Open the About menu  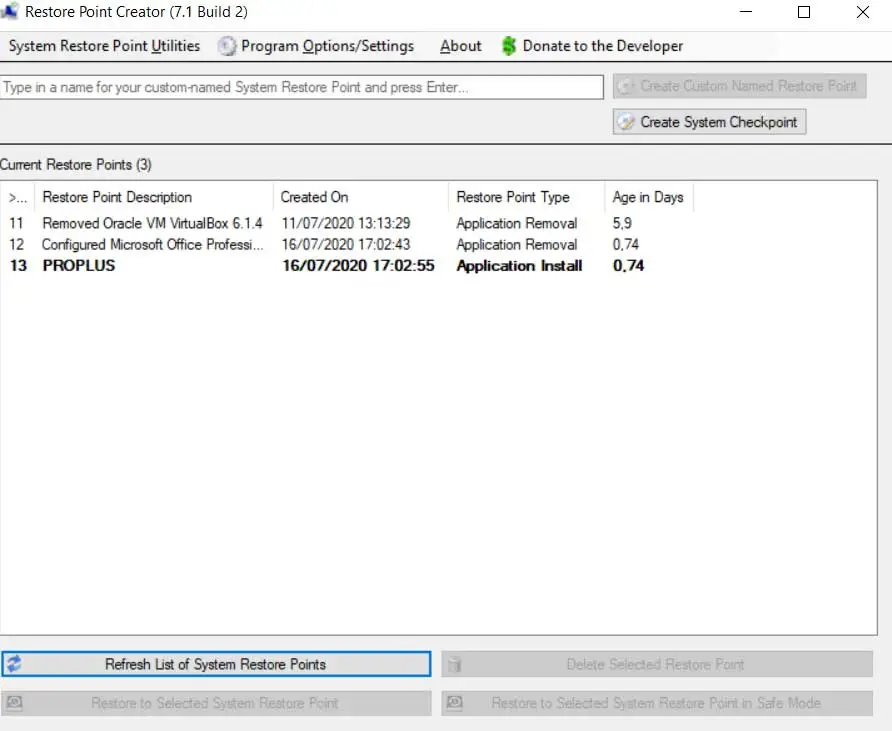pyautogui.click(x=460, y=46)
